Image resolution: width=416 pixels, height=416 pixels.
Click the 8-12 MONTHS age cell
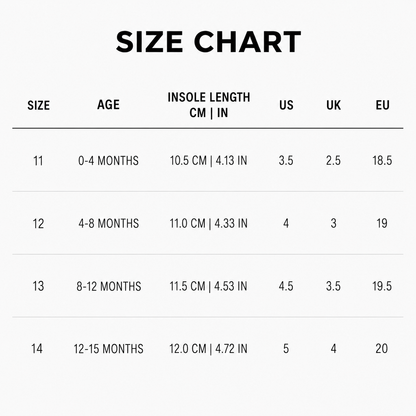[x=109, y=286]
